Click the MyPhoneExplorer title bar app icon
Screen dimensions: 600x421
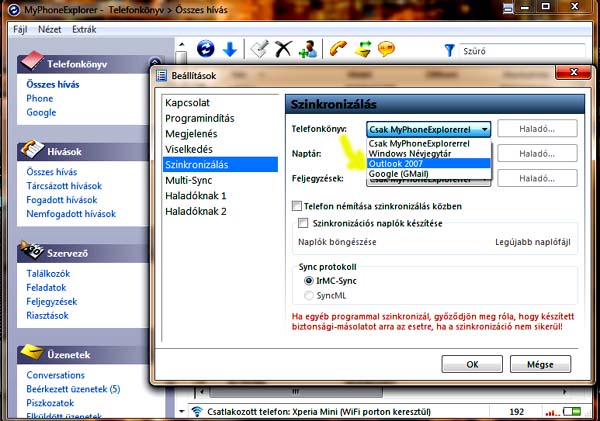[14, 10]
